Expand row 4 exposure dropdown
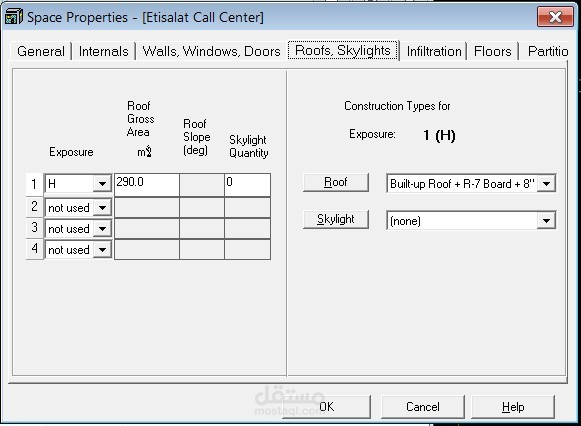 point(102,250)
